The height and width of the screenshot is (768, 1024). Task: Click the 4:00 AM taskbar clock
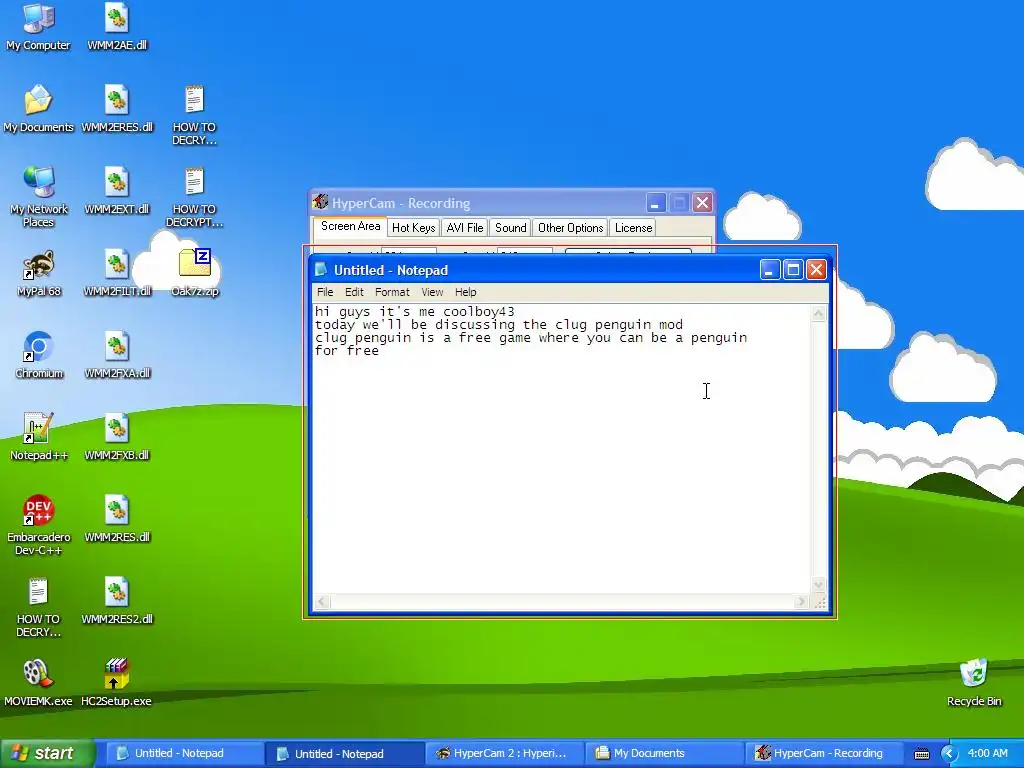point(987,753)
